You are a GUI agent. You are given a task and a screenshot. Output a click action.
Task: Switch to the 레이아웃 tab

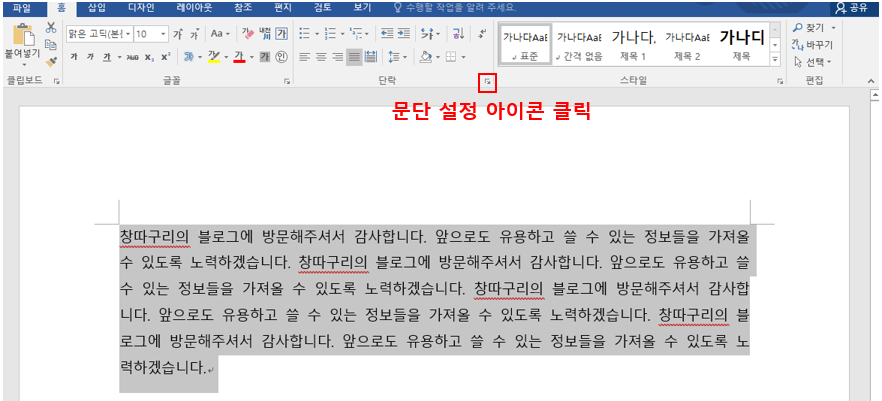click(x=194, y=8)
